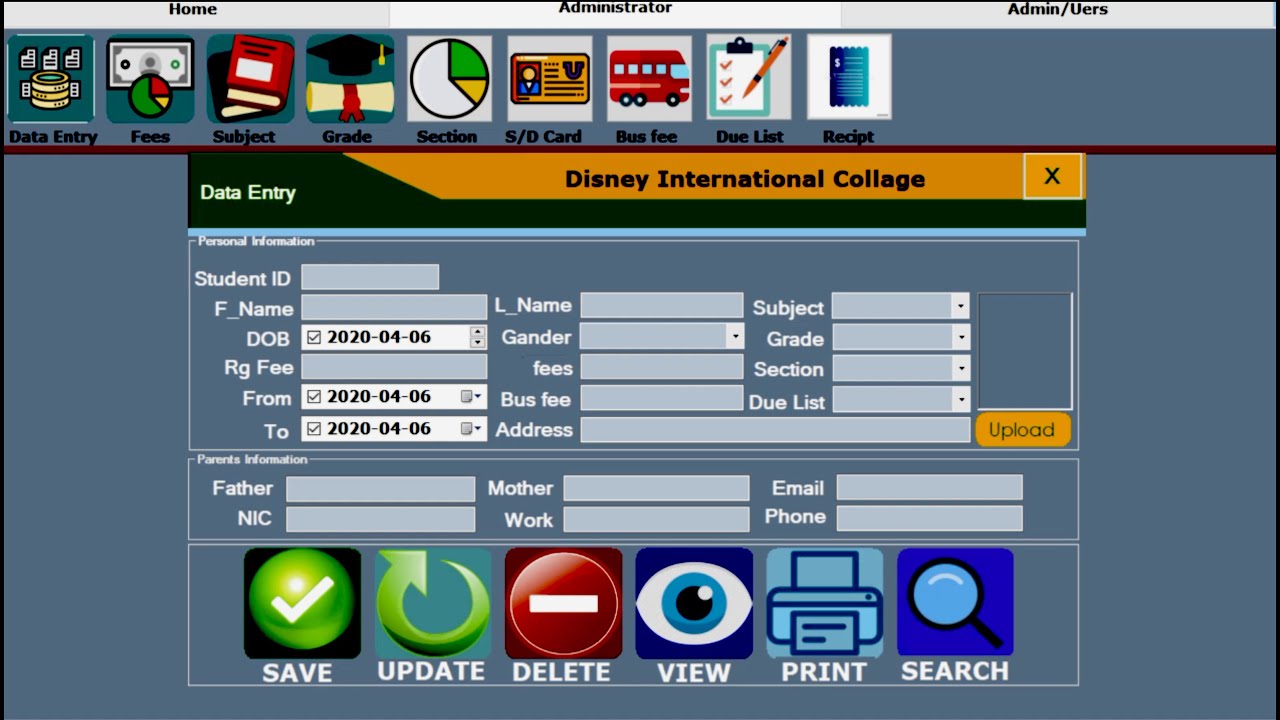Open the S/D Card icon

pos(549,79)
